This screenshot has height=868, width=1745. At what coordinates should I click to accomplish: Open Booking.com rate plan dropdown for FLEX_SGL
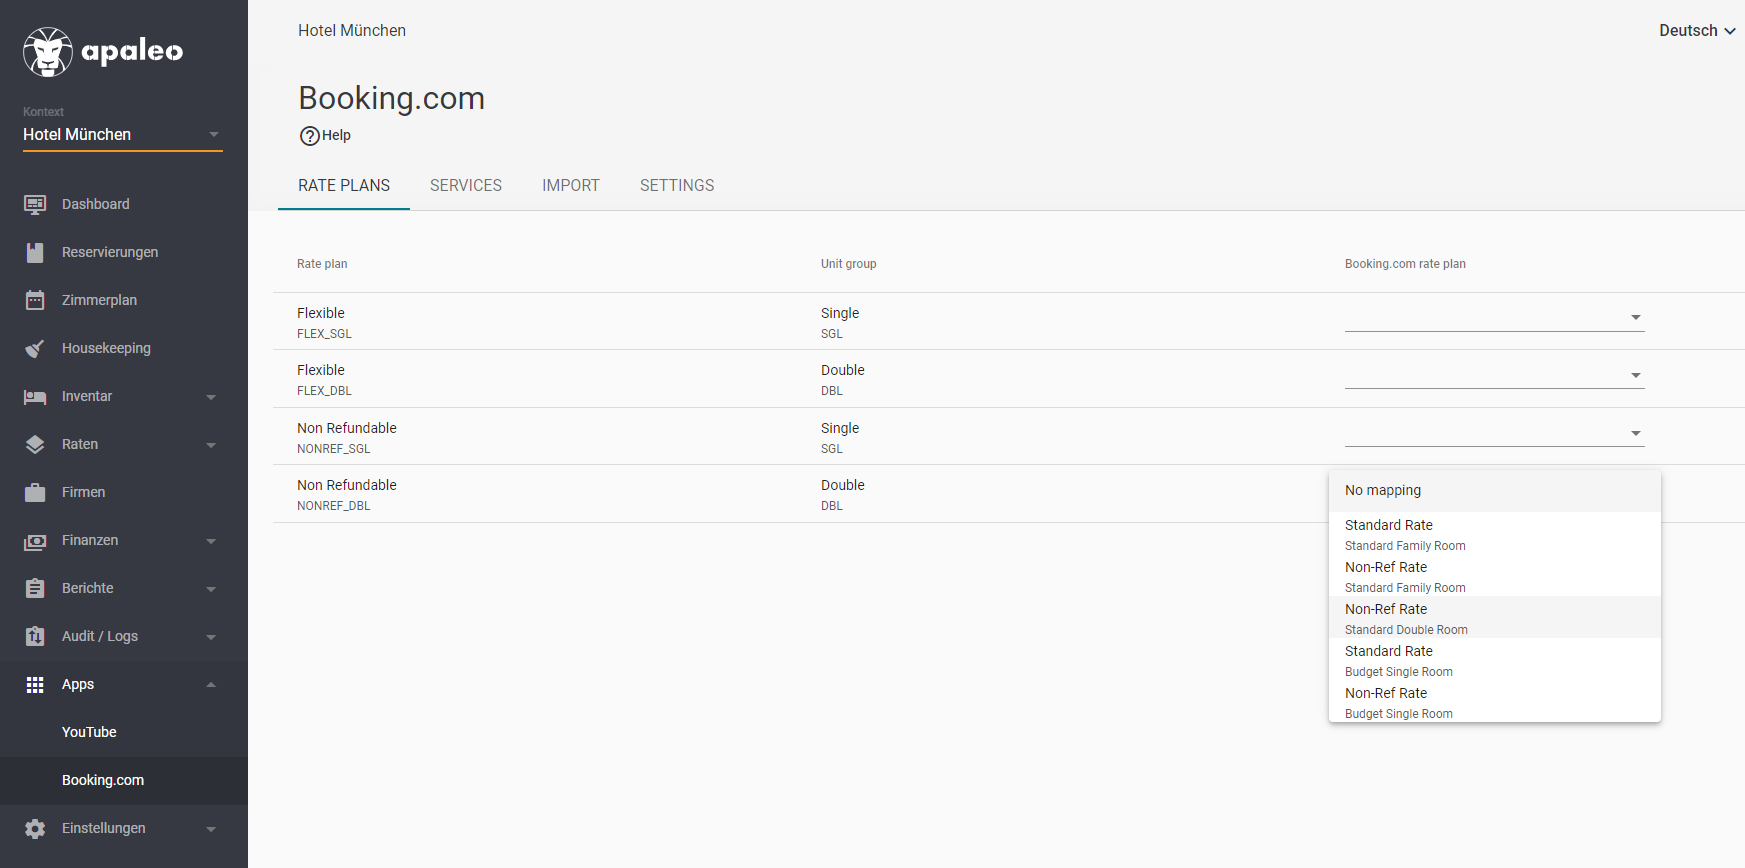pos(1494,317)
